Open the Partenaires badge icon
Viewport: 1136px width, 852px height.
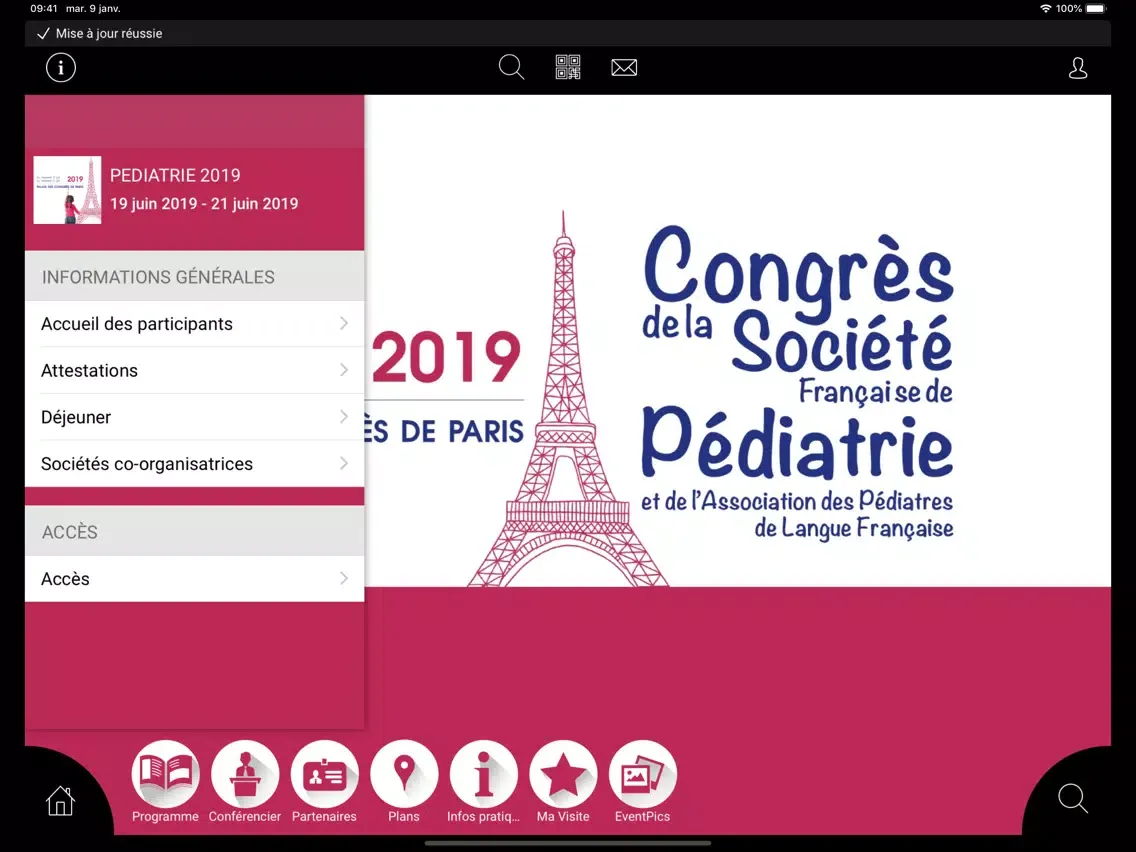click(325, 774)
